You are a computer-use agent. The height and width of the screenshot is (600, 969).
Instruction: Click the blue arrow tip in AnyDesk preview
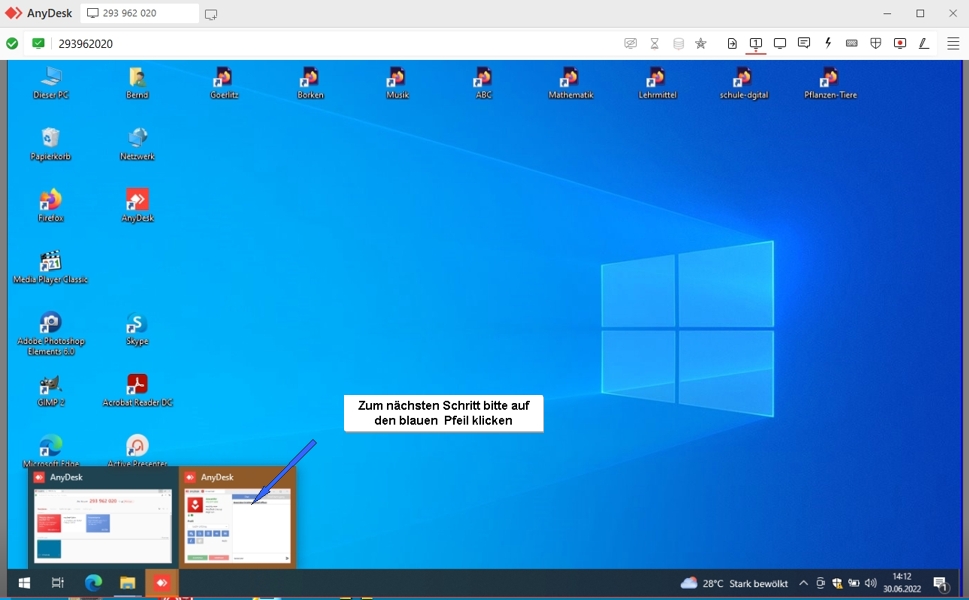(x=253, y=502)
